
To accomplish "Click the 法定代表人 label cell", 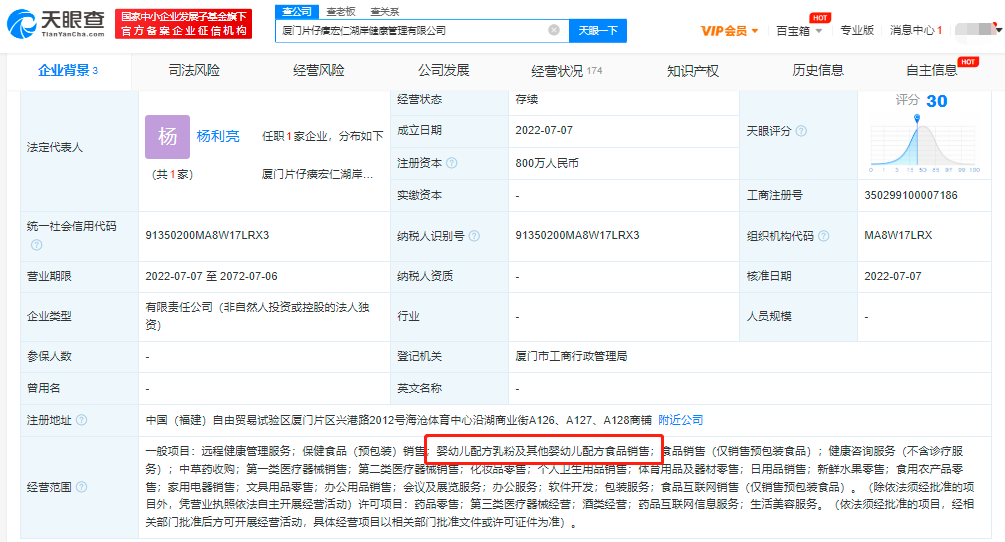I will pyautogui.click(x=79, y=147).
